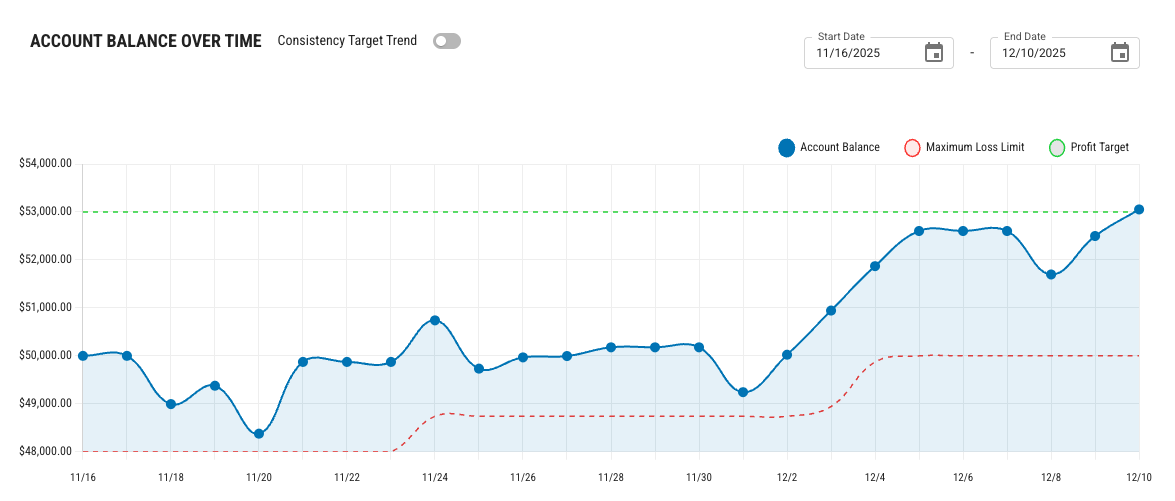Click the 12/2 balance data point

pos(787,355)
